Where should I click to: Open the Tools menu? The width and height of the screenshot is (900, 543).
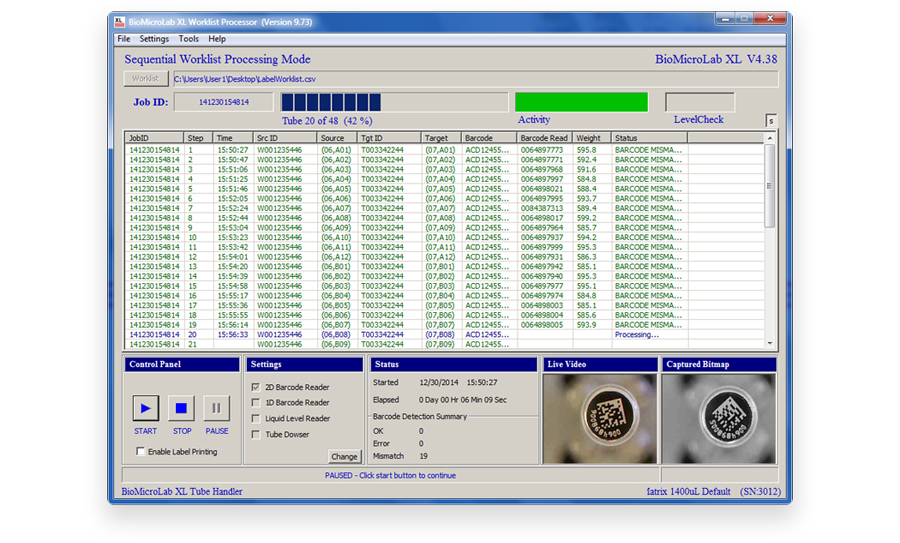coord(188,39)
